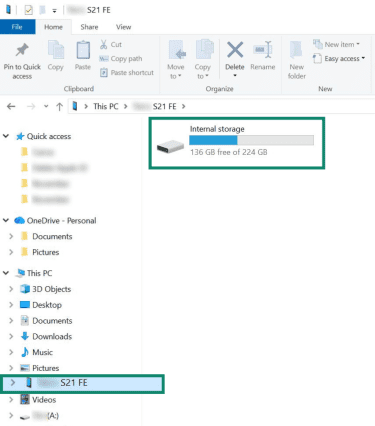Click the address bar field
375x426 pixels.
(222, 106)
